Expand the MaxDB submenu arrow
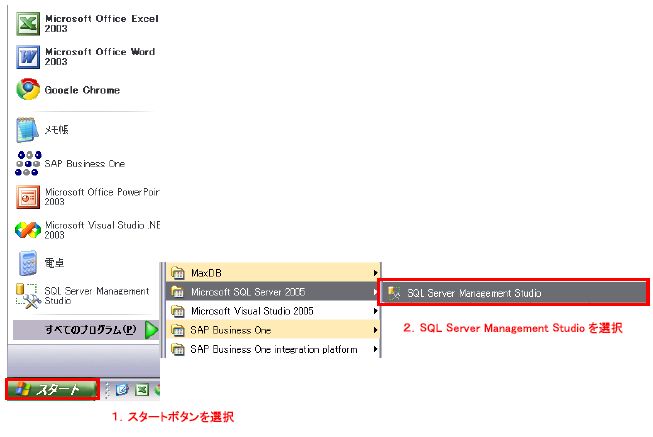 coord(375,273)
